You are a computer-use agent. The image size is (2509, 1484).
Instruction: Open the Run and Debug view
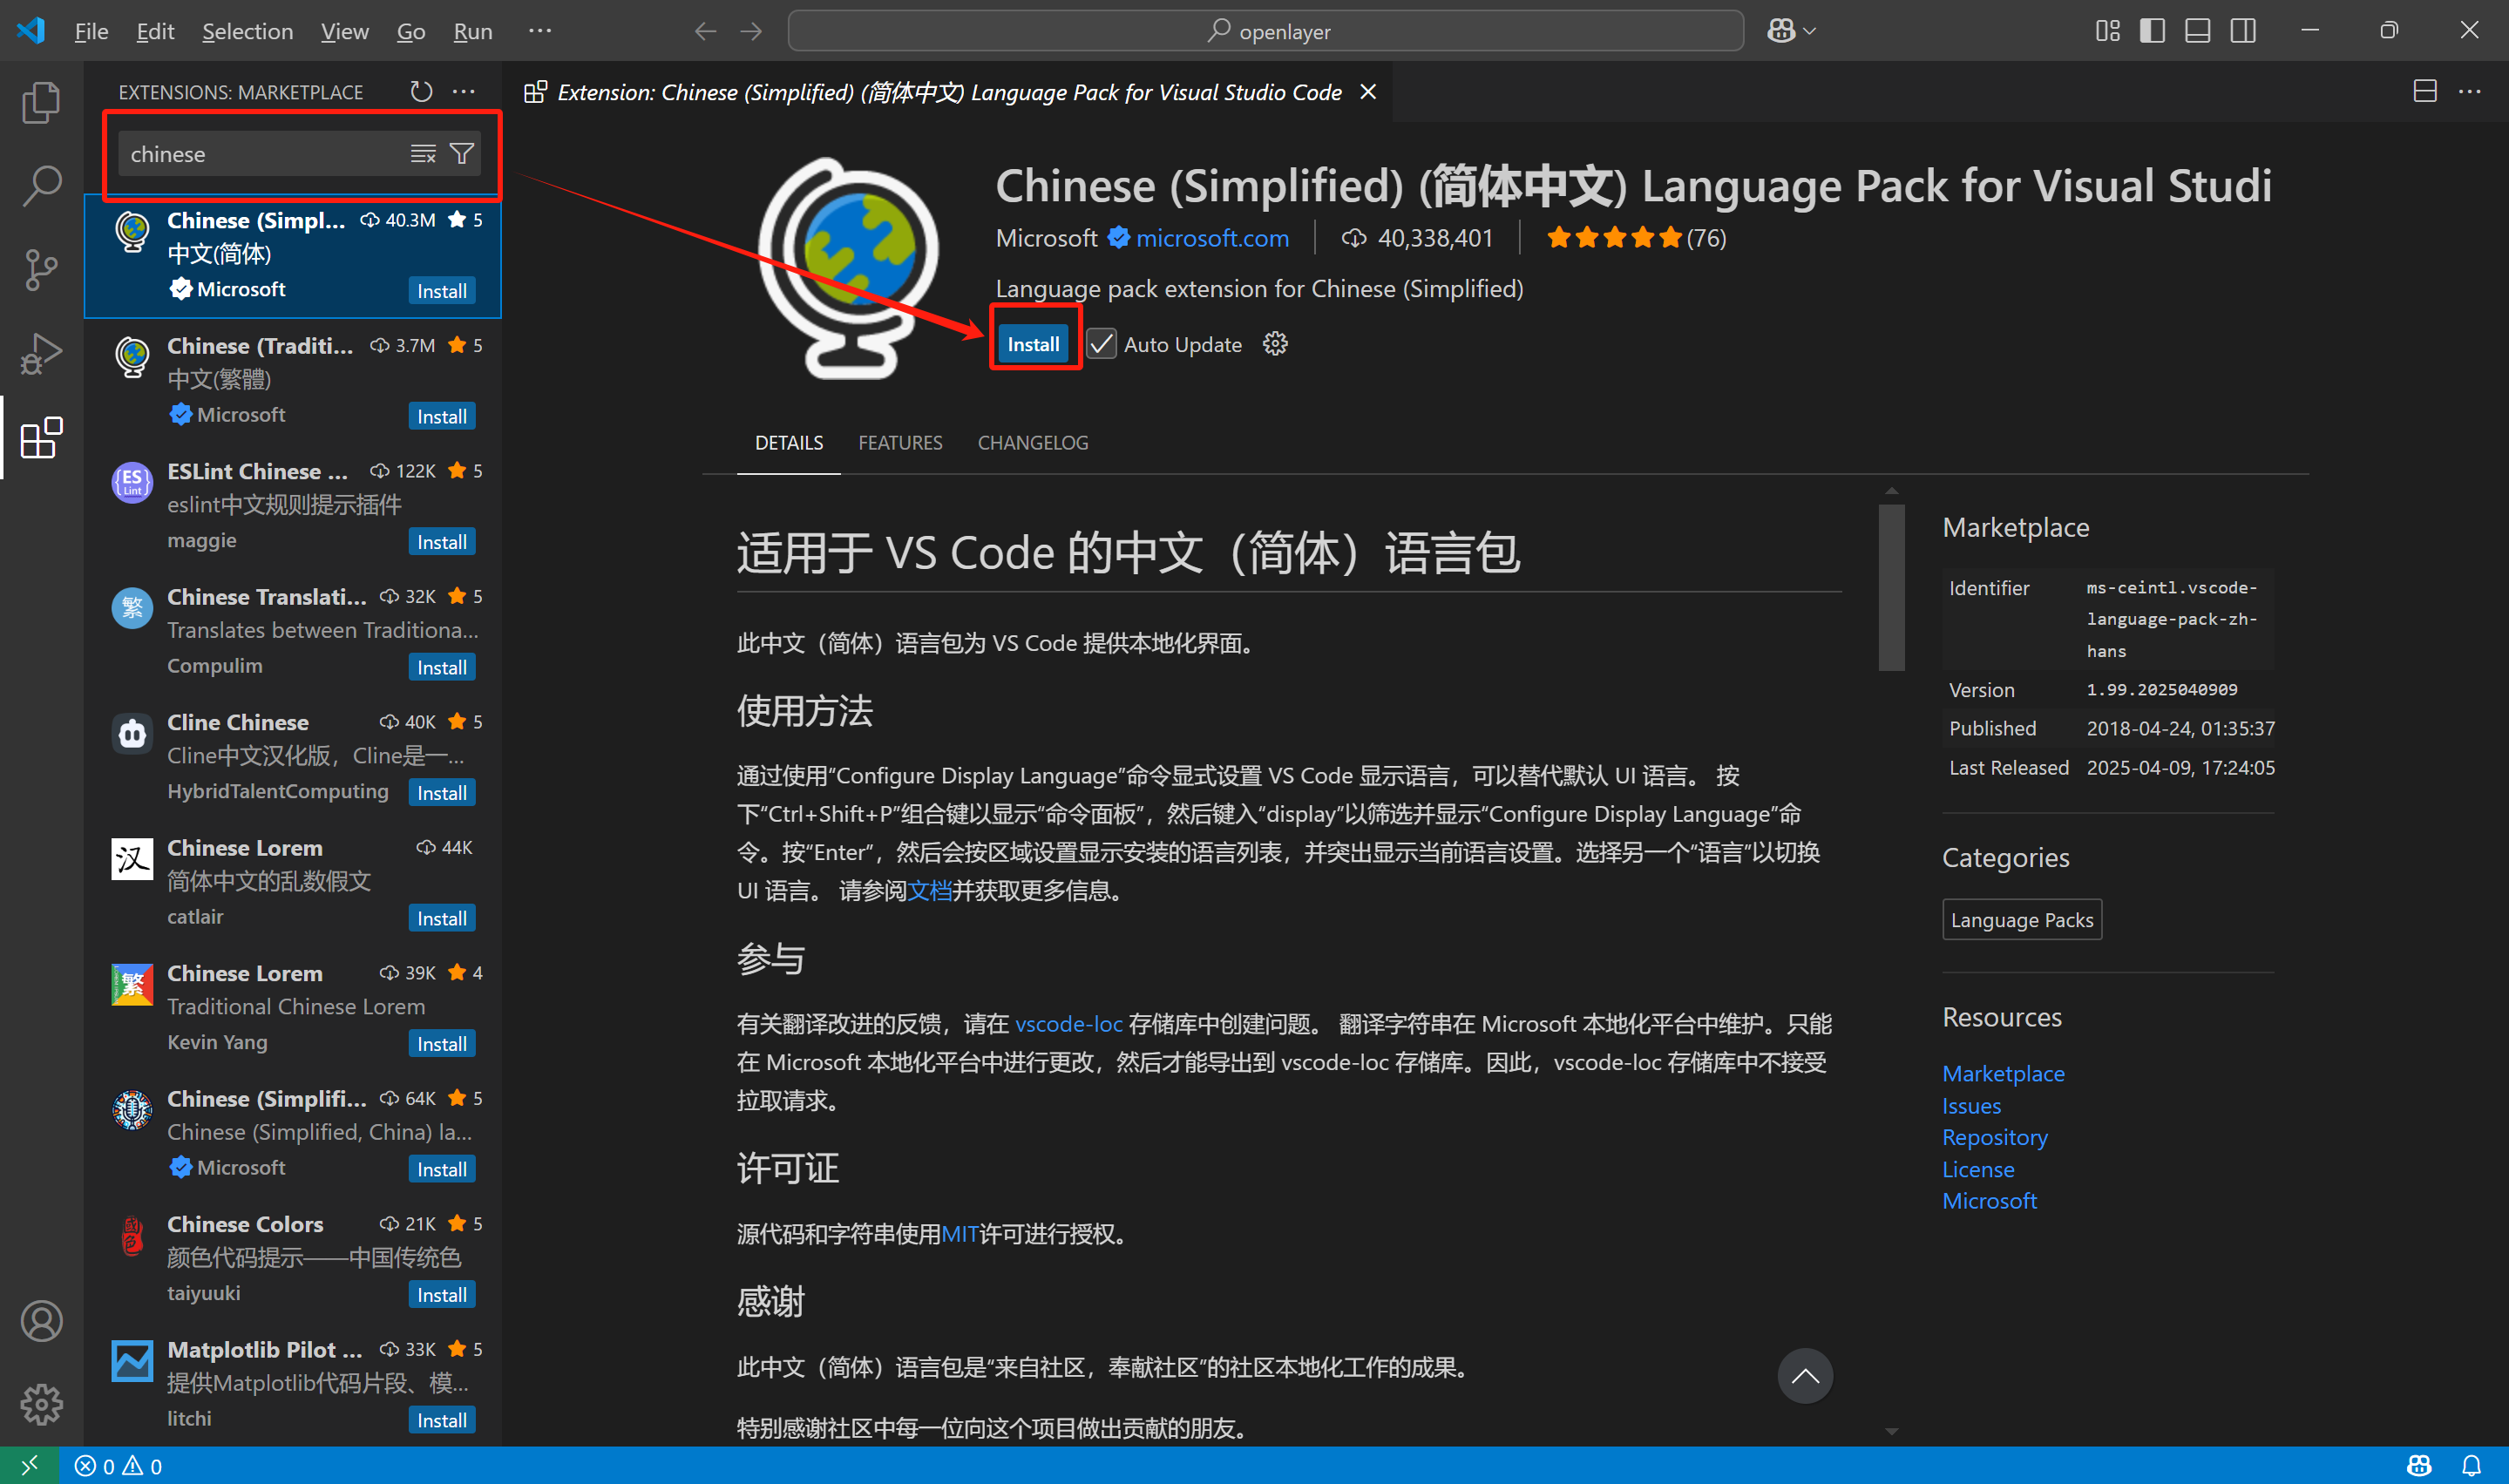click(x=41, y=353)
